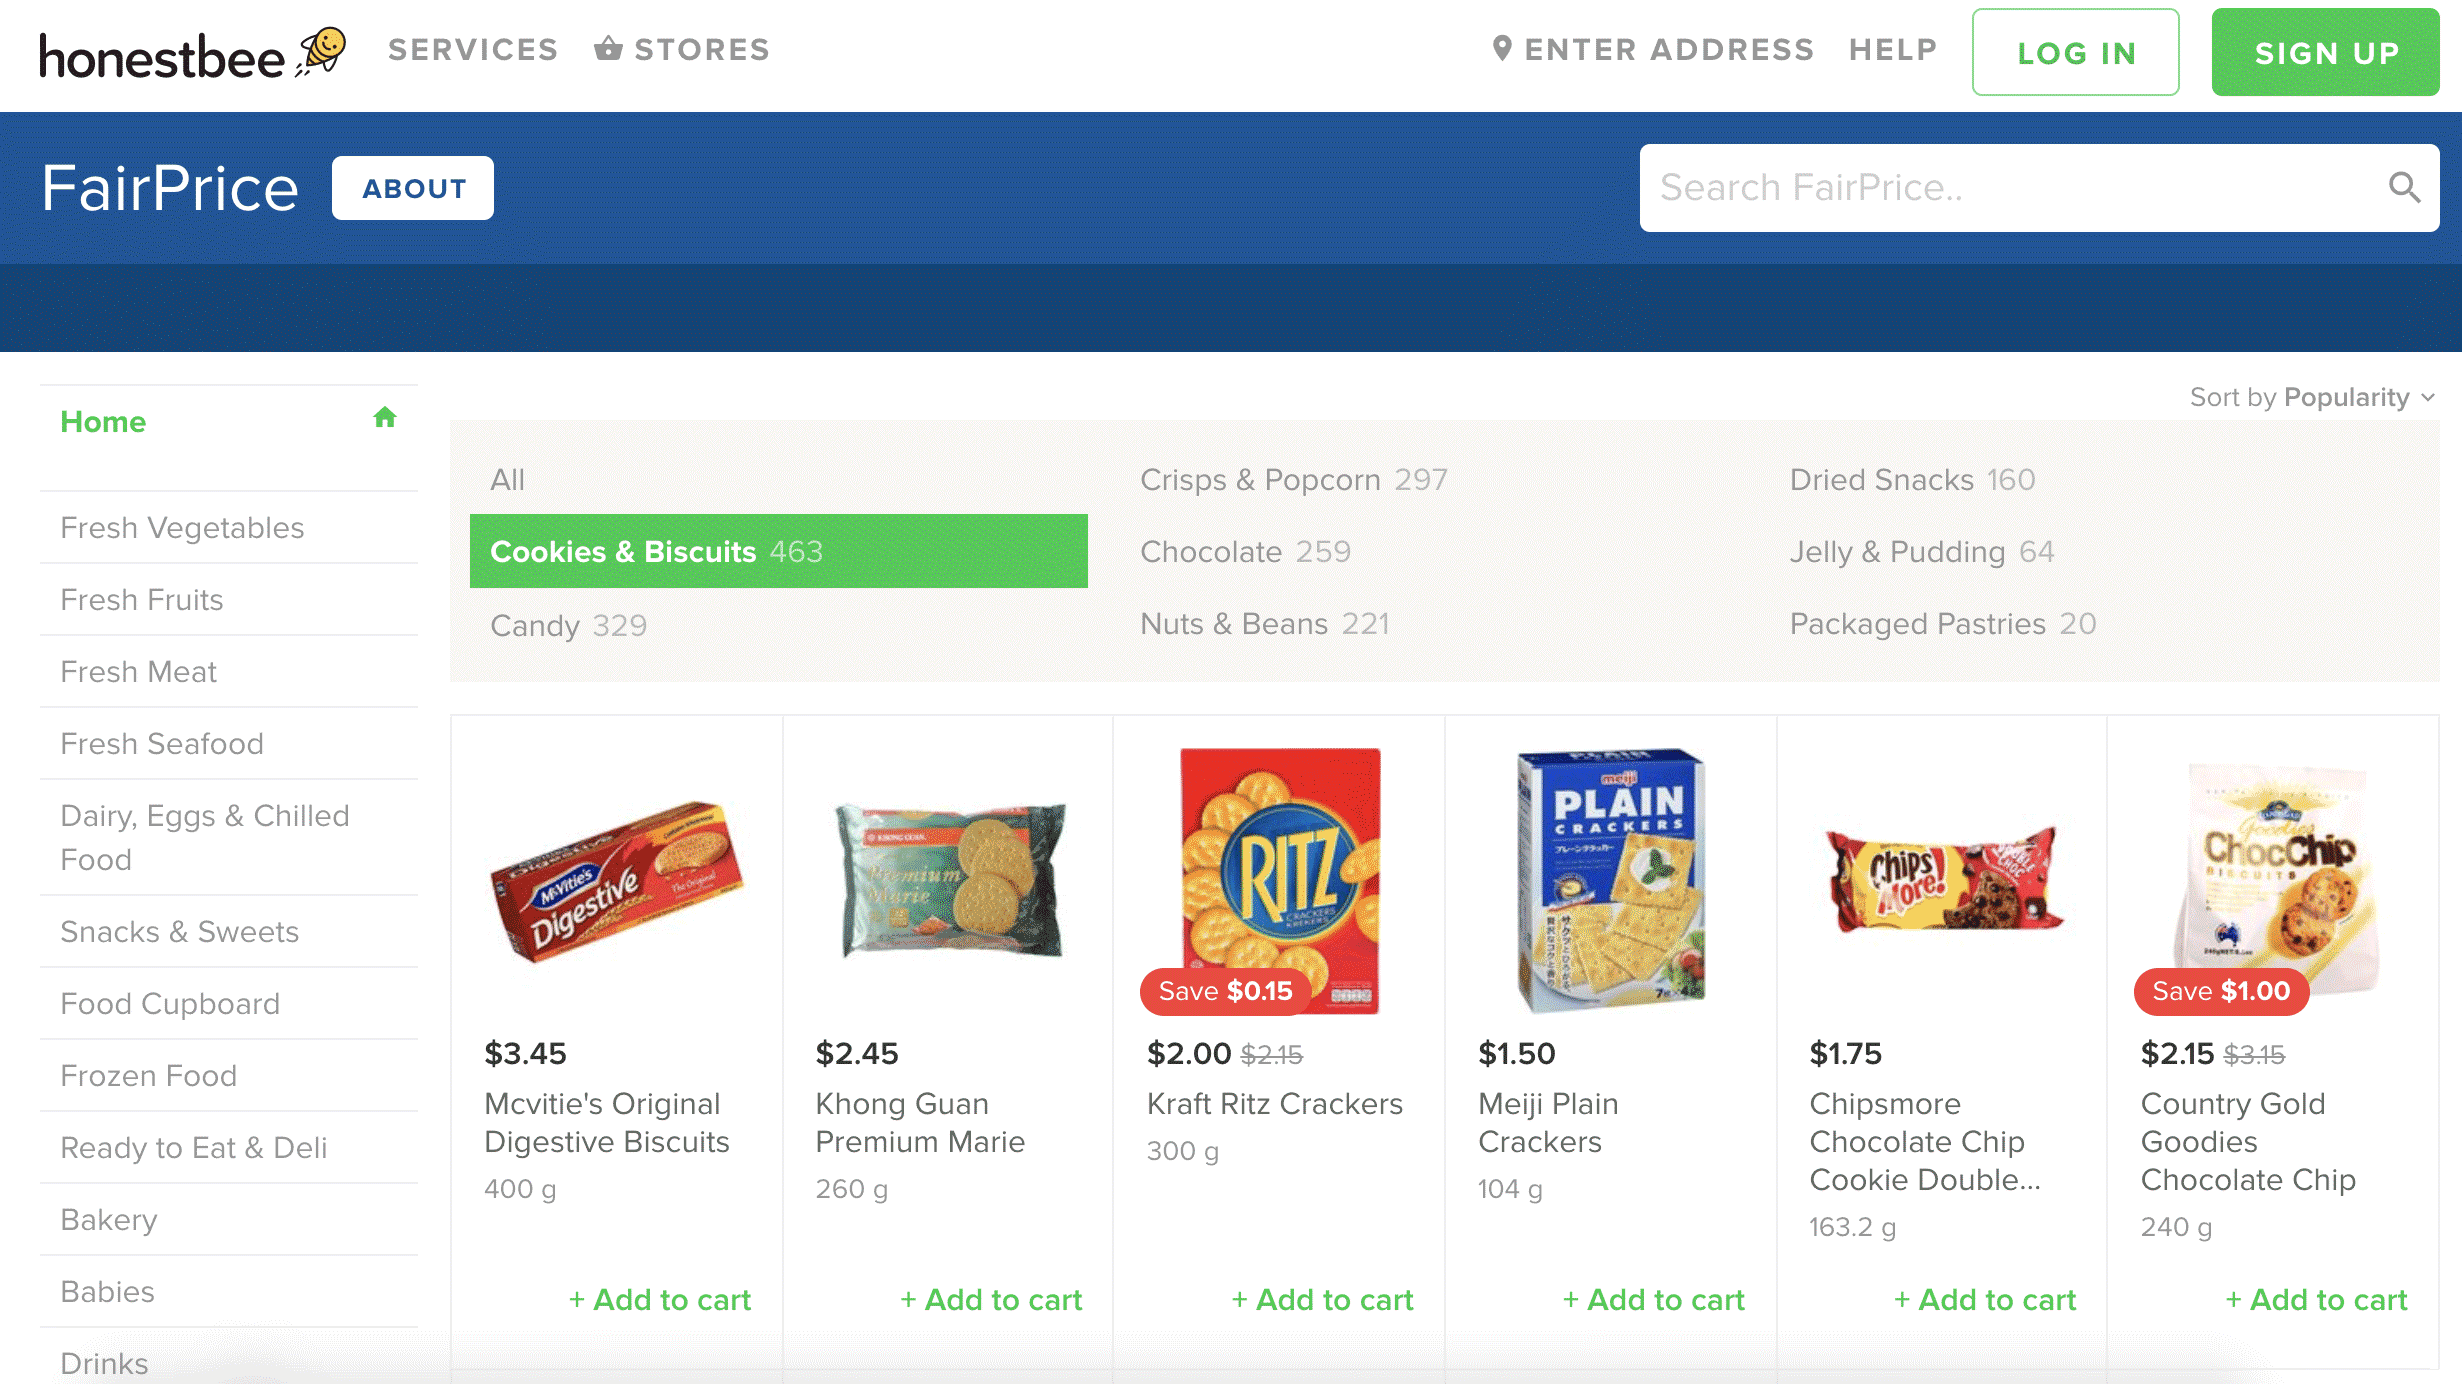
Task: Click the shopping basket icon in STORES
Action: (x=610, y=47)
